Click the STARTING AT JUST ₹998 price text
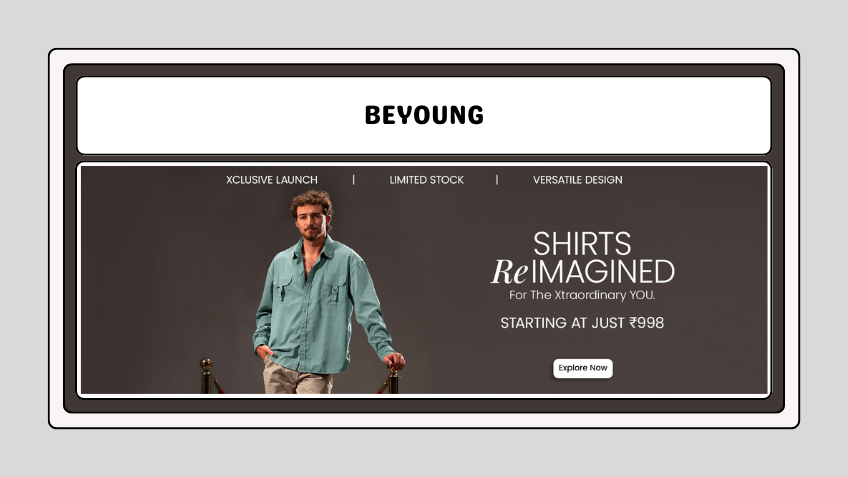This screenshot has width=848, height=477. [582, 323]
